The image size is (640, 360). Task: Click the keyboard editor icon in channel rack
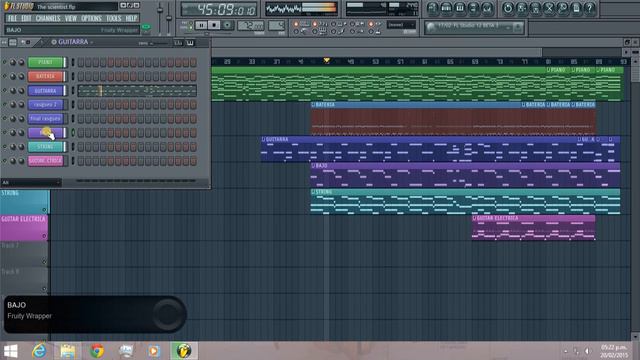(190, 42)
